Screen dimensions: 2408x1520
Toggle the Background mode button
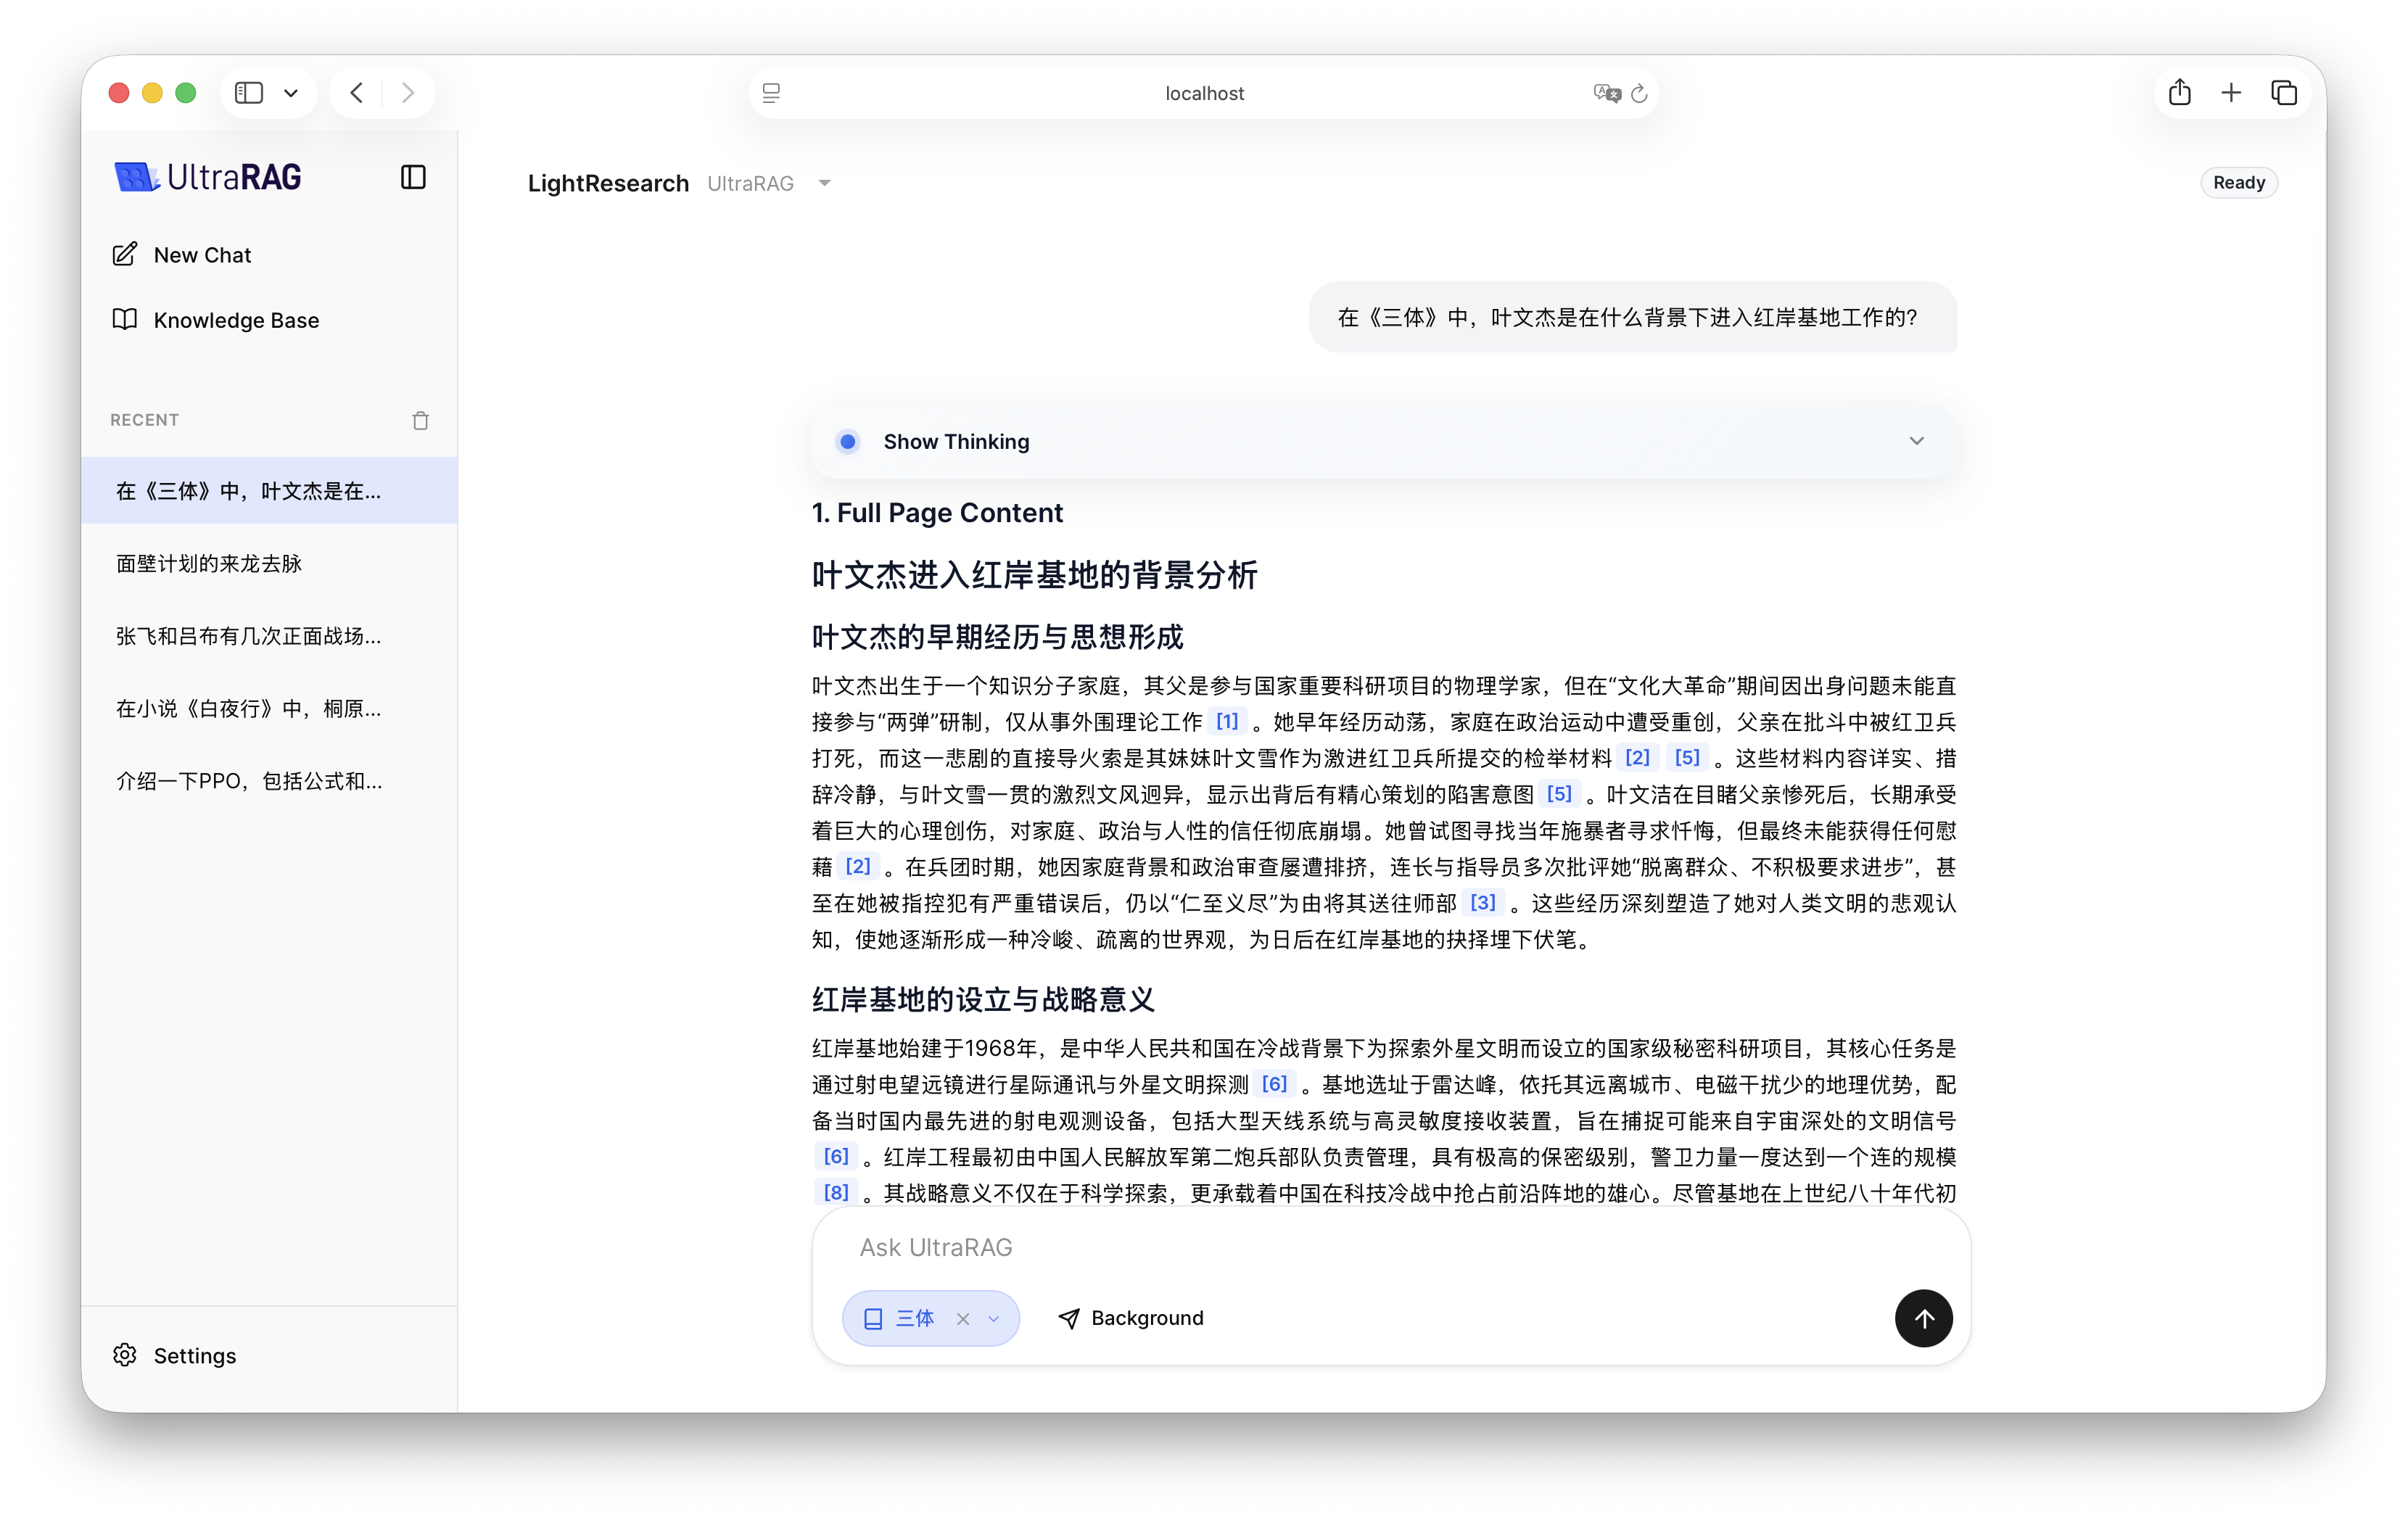pyautogui.click(x=1131, y=1318)
